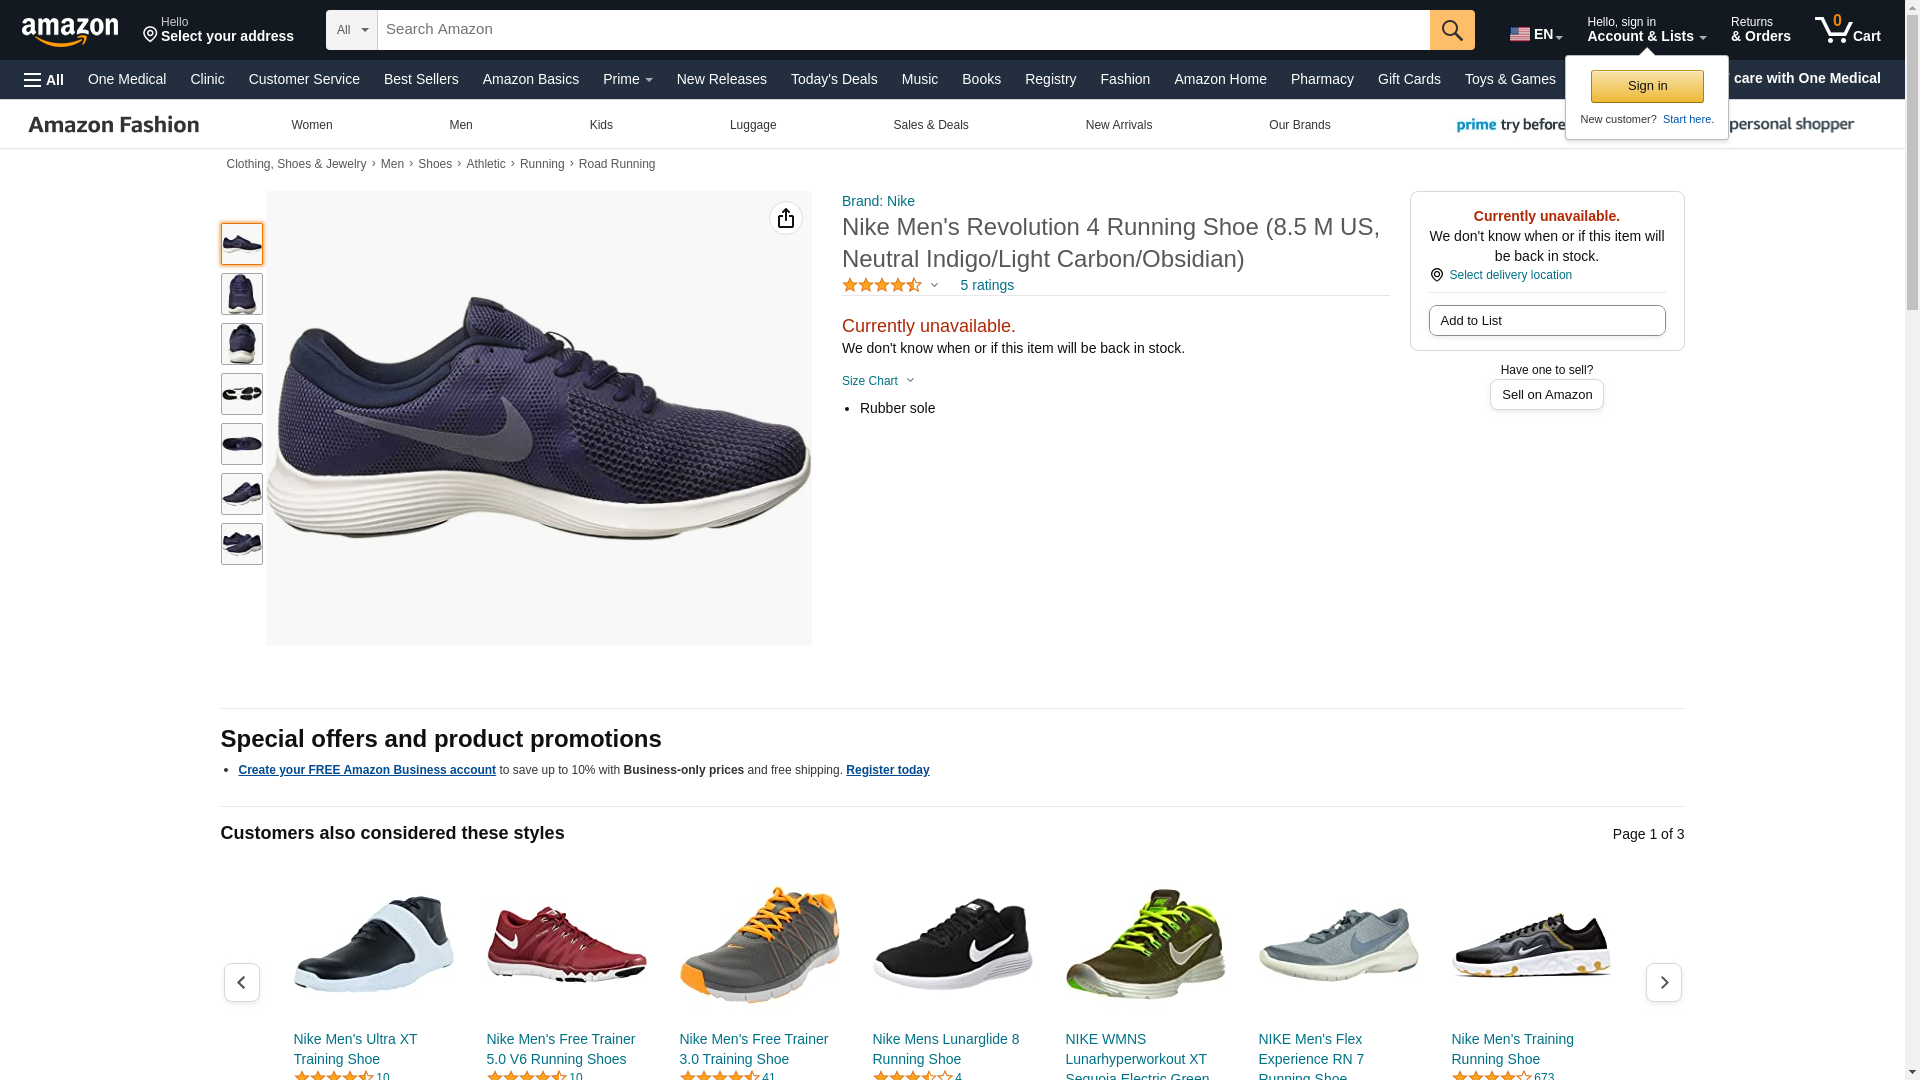The image size is (1920, 1080).
Task: Expand the Size Chart
Action: click(878, 381)
